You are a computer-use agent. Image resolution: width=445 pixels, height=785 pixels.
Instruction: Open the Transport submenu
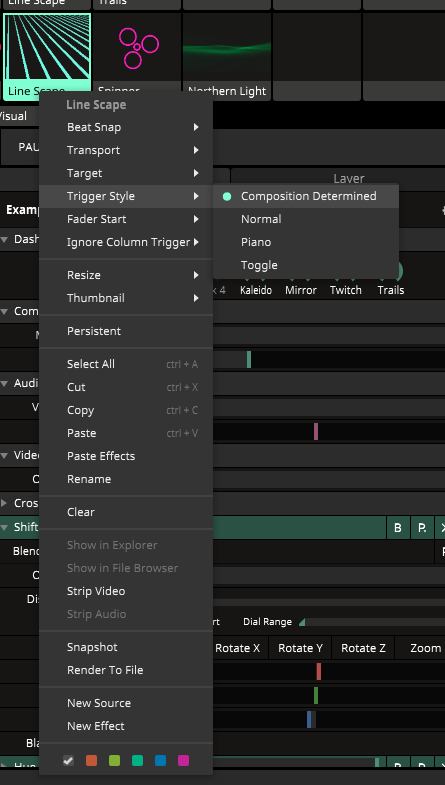[126, 150]
